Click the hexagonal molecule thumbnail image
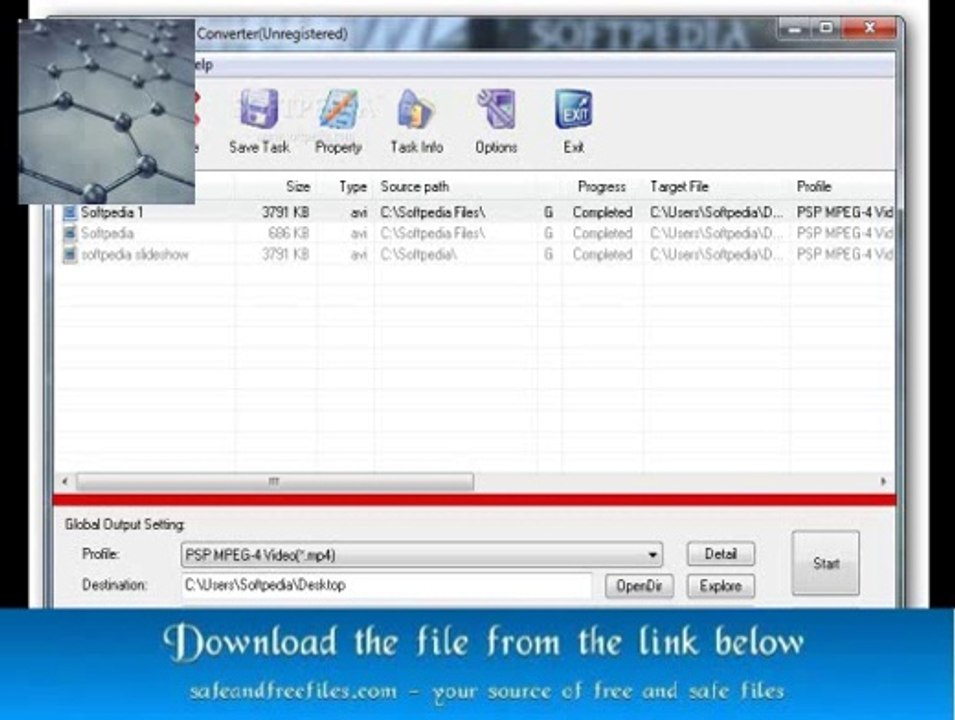 click(x=107, y=111)
